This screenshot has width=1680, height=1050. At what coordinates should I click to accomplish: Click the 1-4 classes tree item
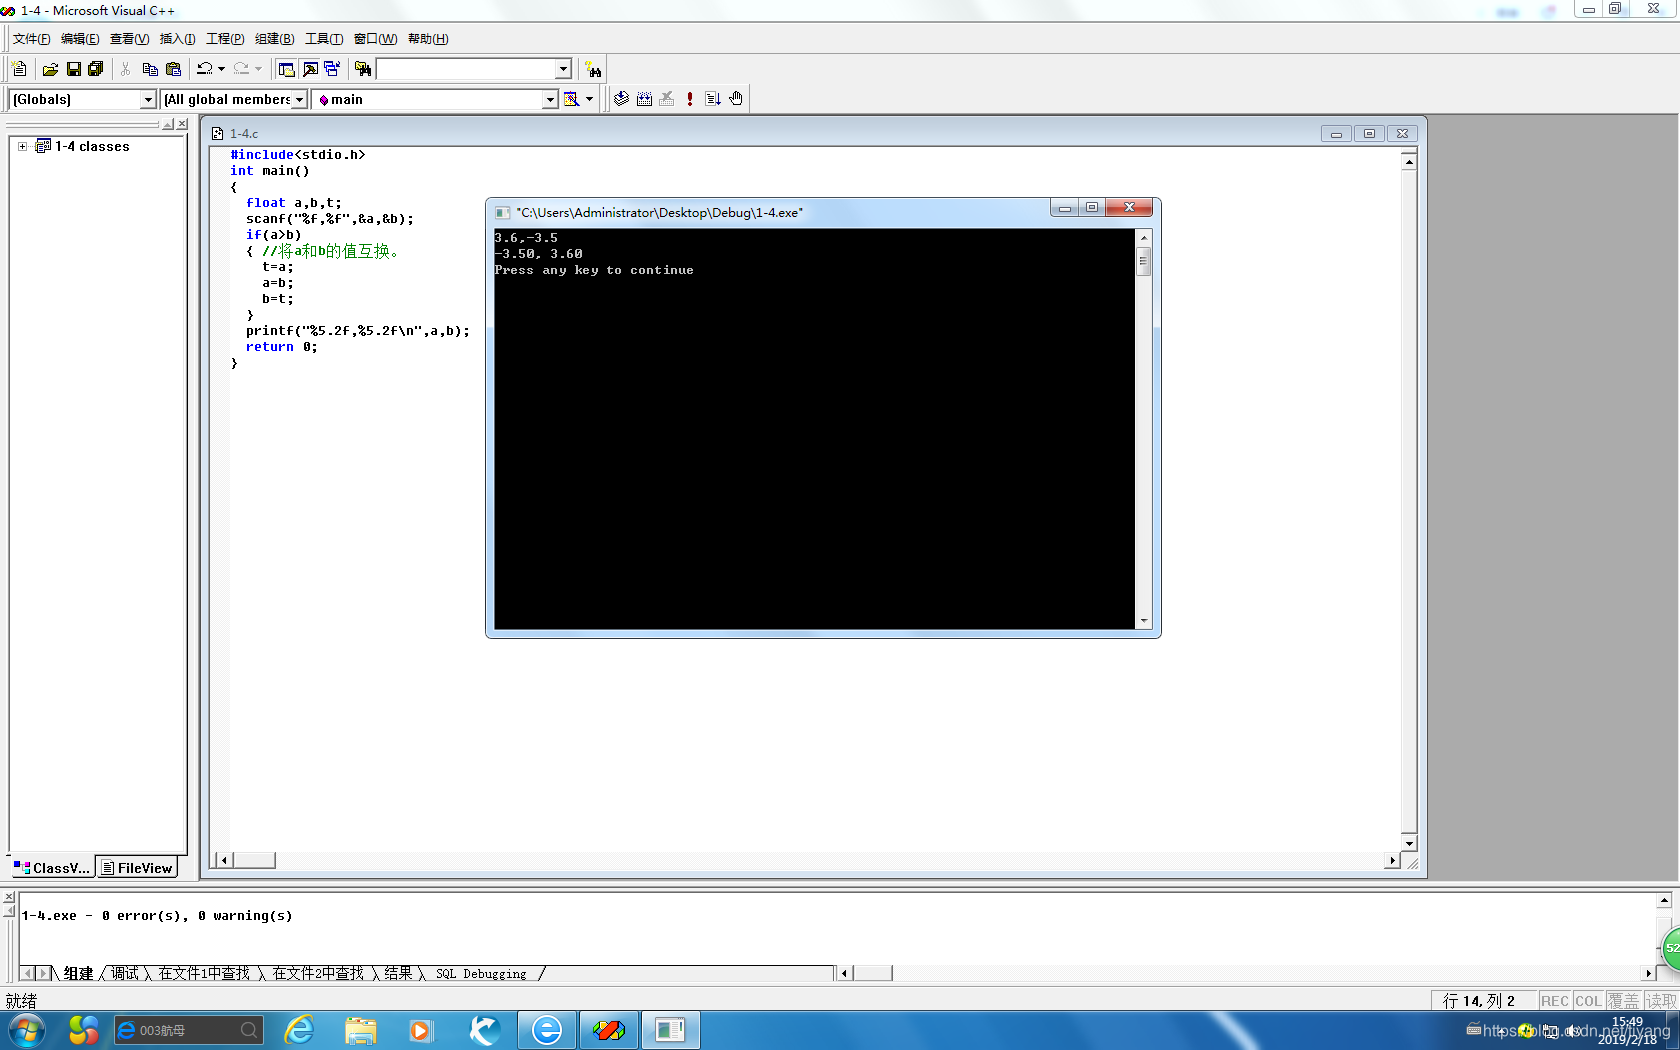[92, 146]
